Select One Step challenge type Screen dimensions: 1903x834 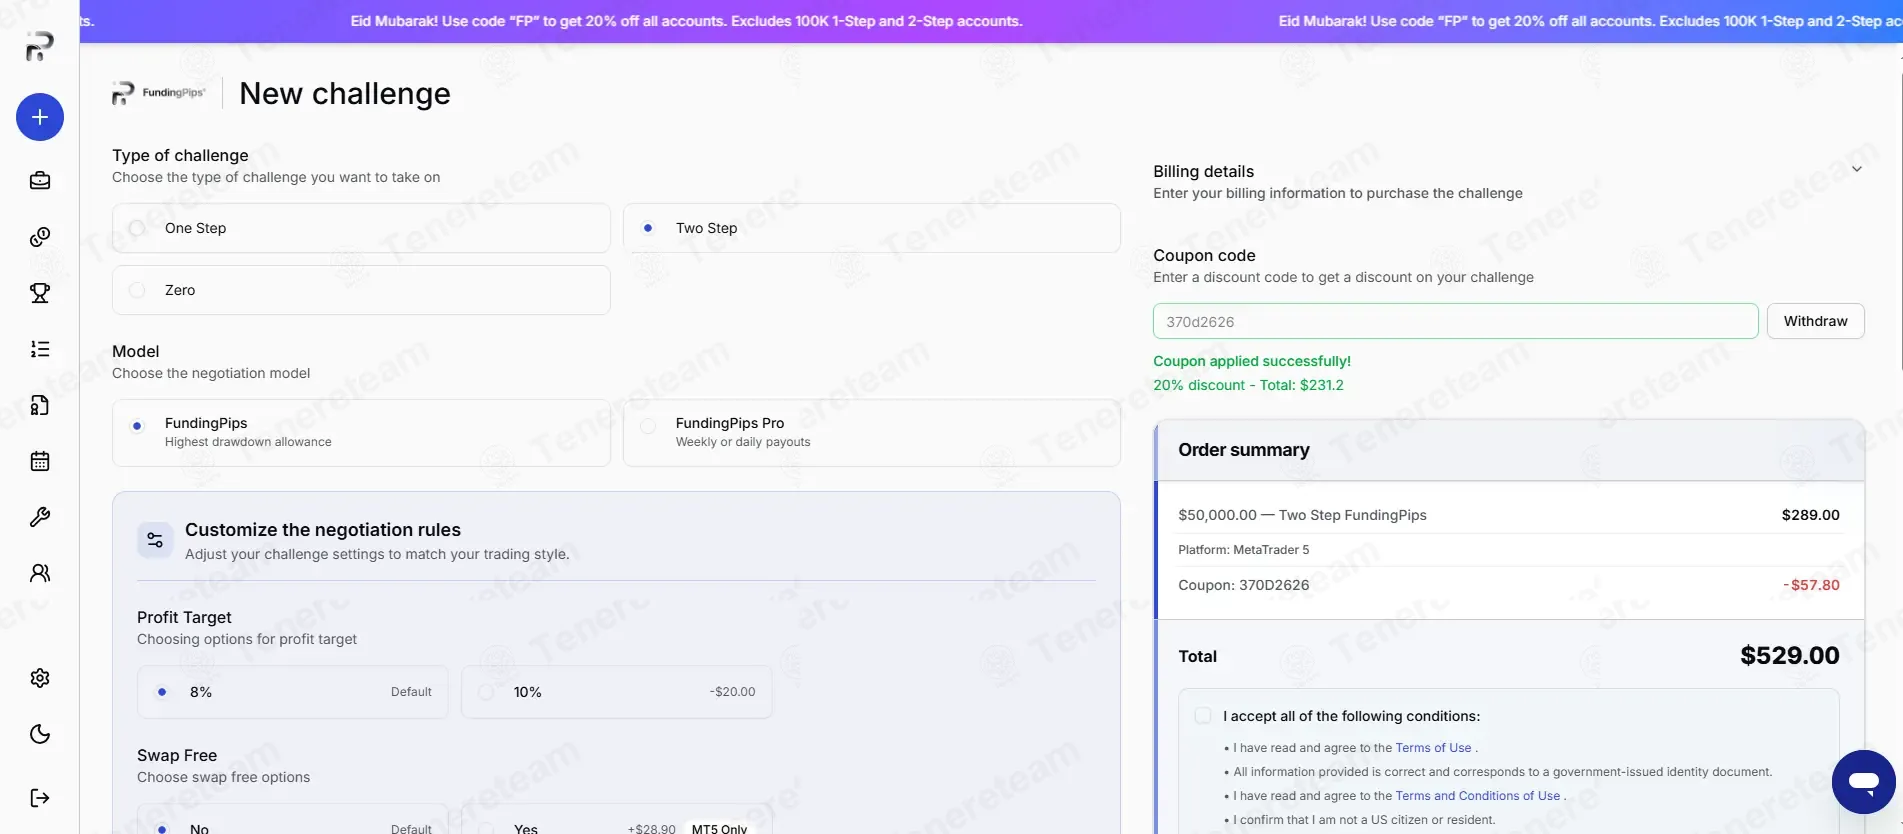coord(361,228)
